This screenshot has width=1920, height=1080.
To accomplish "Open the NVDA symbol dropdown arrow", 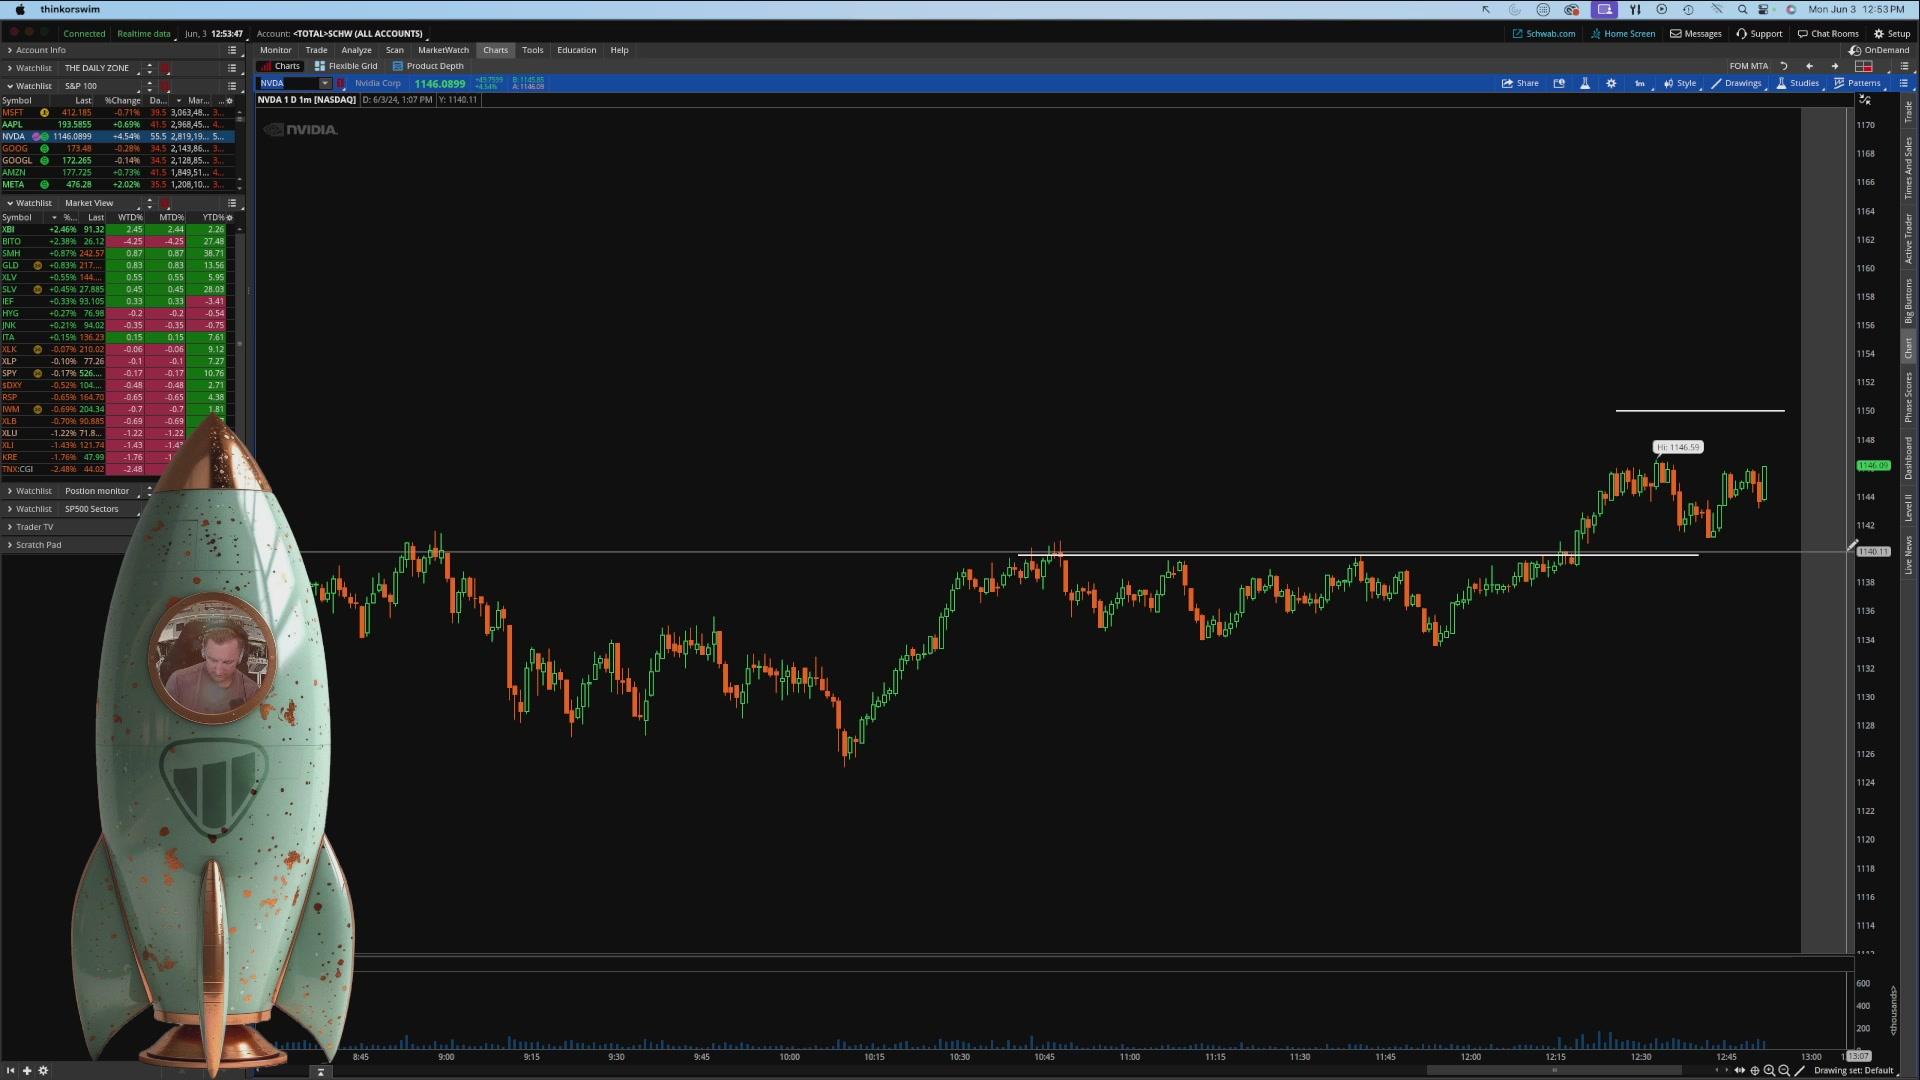I will point(325,83).
